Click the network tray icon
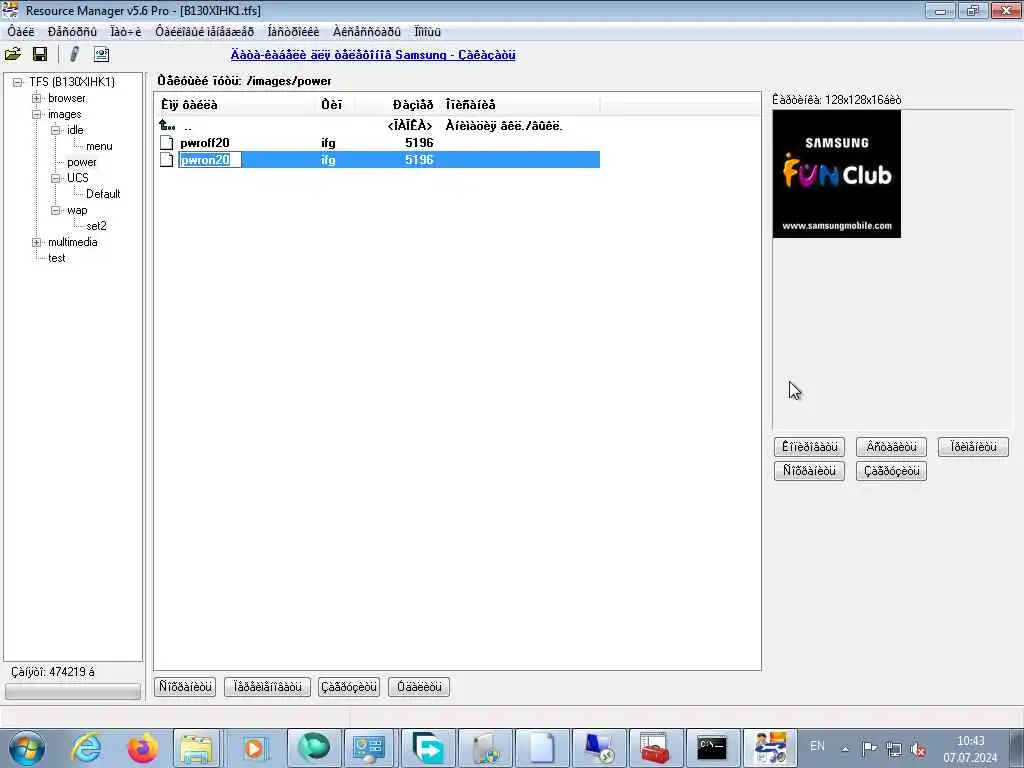This screenshot has width=1024, height=768. click(x=894, y=750)
